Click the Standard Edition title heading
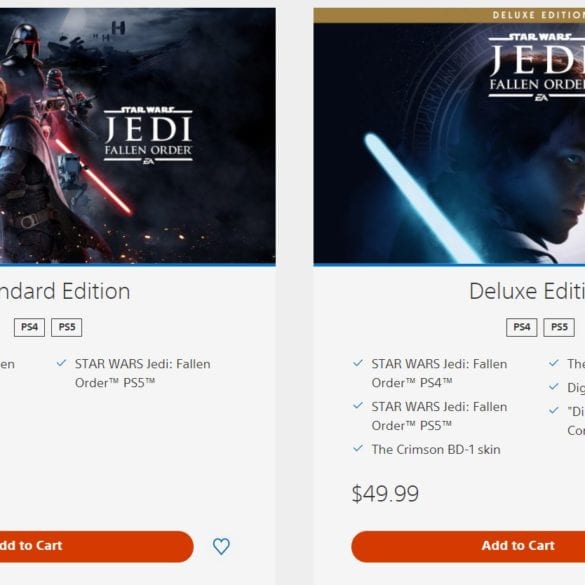The width and height of the screenshot is (585, 585). tap(65, 291)
